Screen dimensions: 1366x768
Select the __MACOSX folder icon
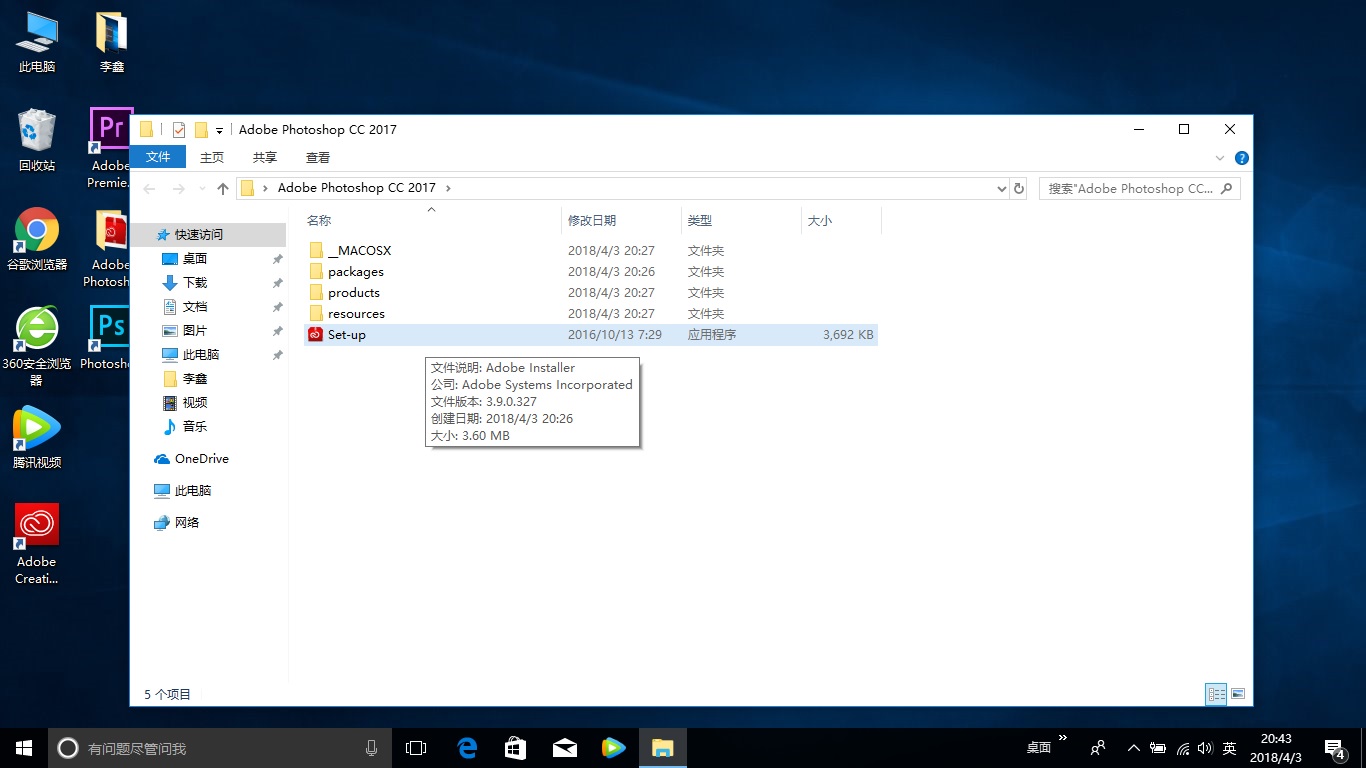316,251
